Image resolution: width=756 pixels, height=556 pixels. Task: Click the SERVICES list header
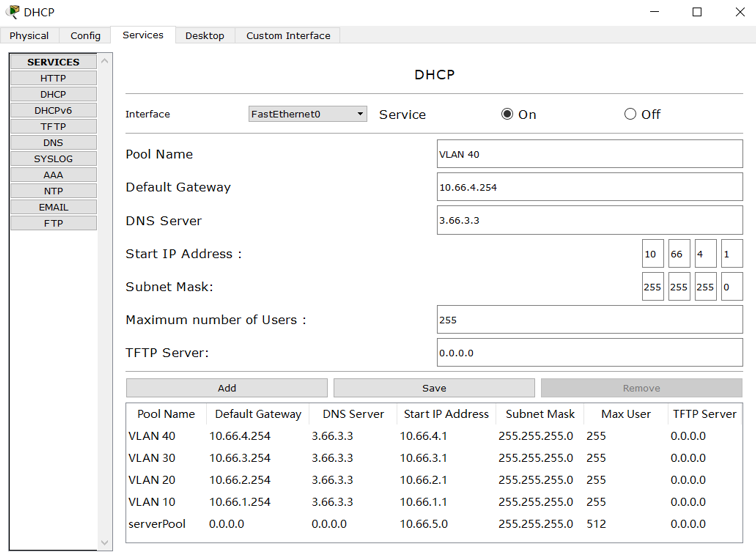[54, 62]
